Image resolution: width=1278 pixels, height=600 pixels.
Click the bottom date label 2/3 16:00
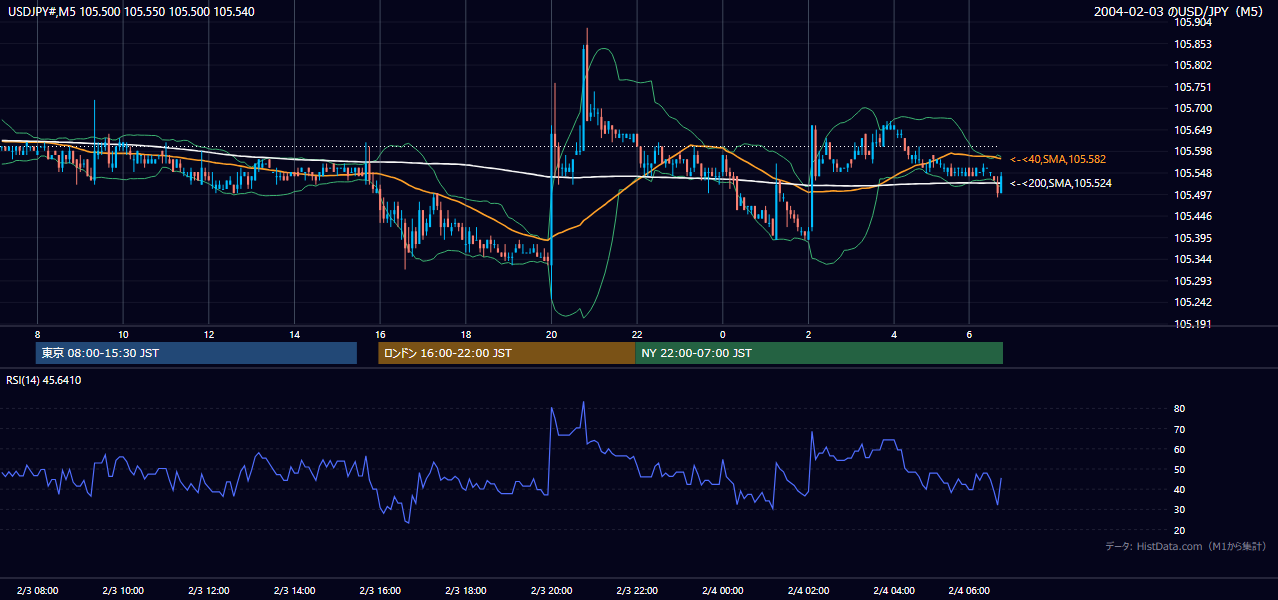[380, 590]
